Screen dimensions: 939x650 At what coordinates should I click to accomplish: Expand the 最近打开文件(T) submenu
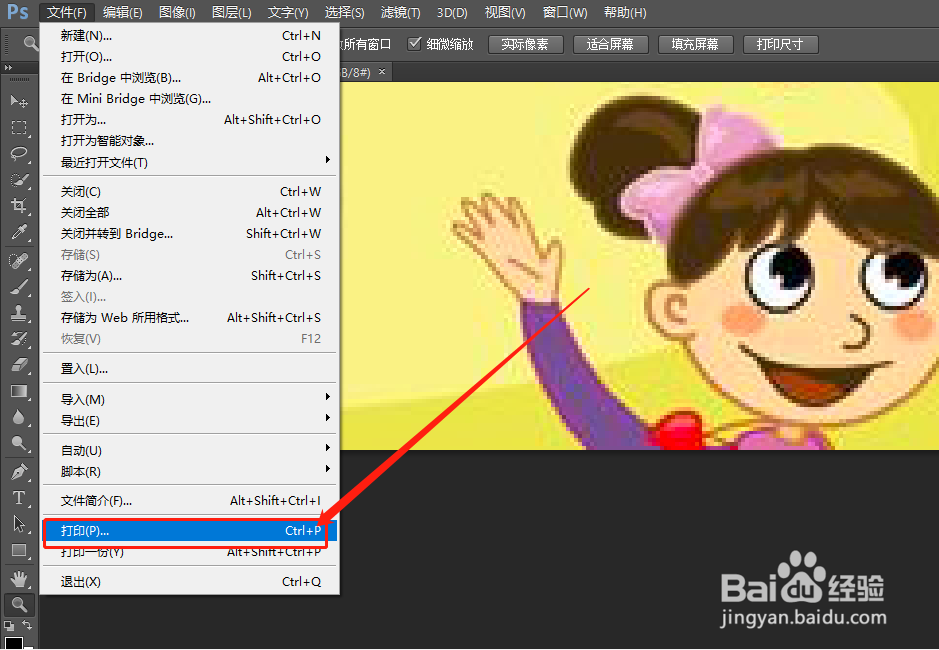tap(189, 162)
